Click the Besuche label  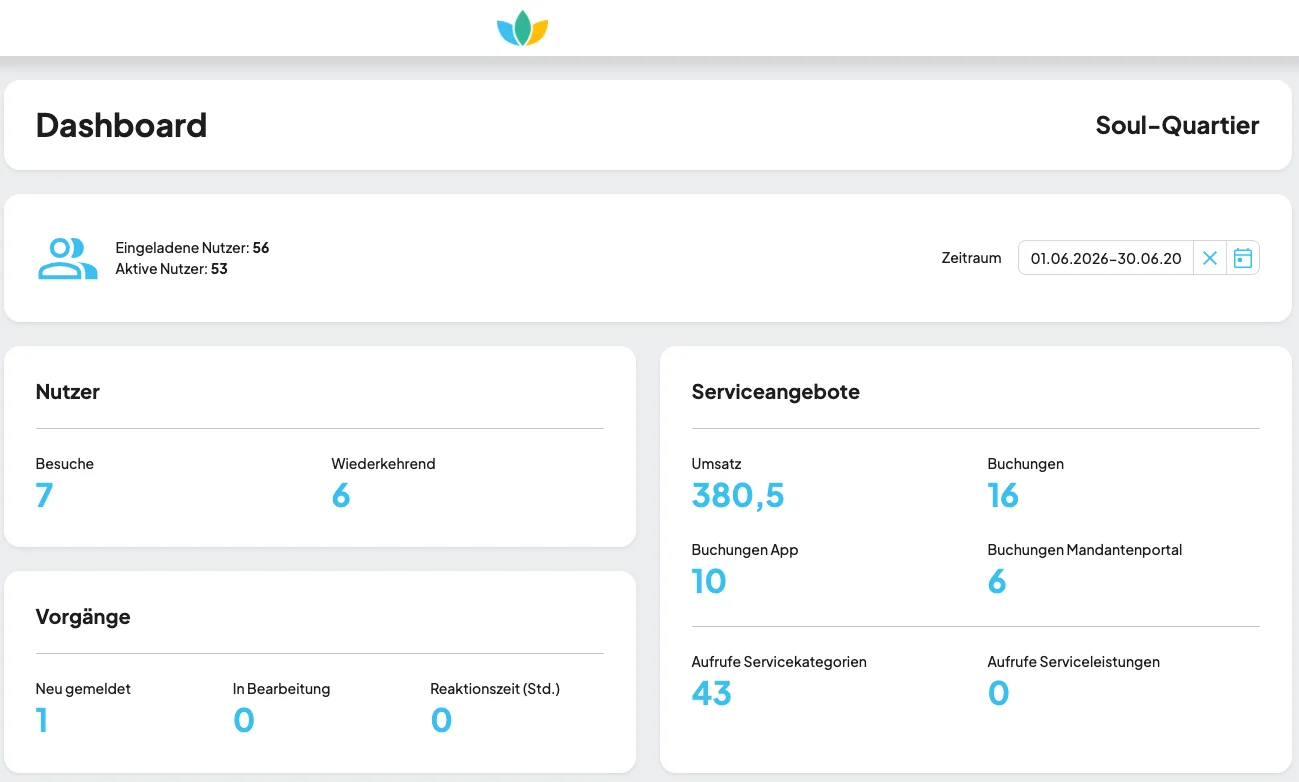[x=65, y=464]
